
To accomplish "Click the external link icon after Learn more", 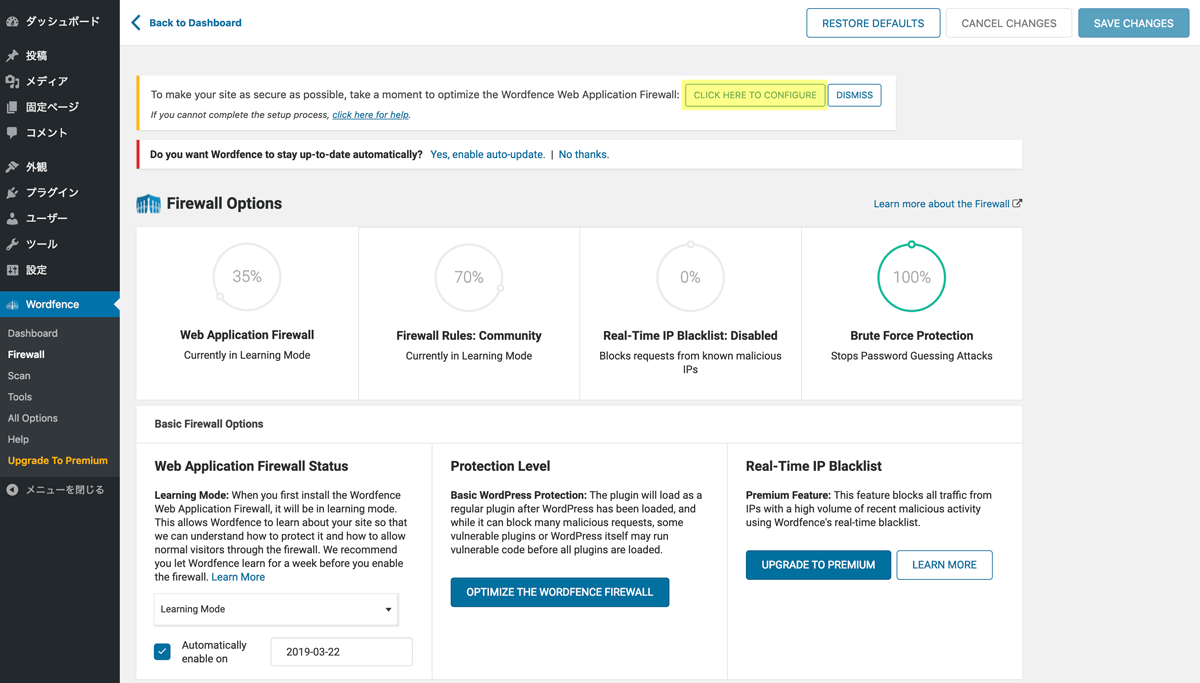I will [x=1017, y=203].
